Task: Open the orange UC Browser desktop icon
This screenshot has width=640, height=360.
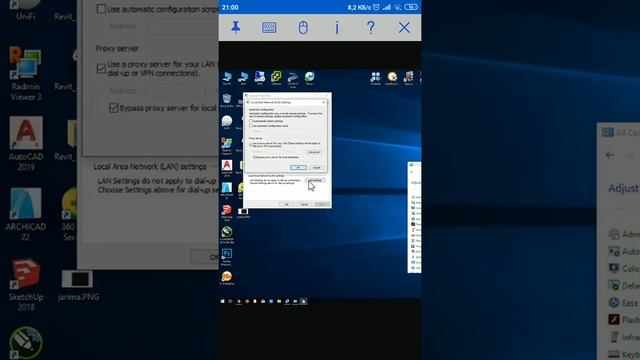Action: [227, 278]
